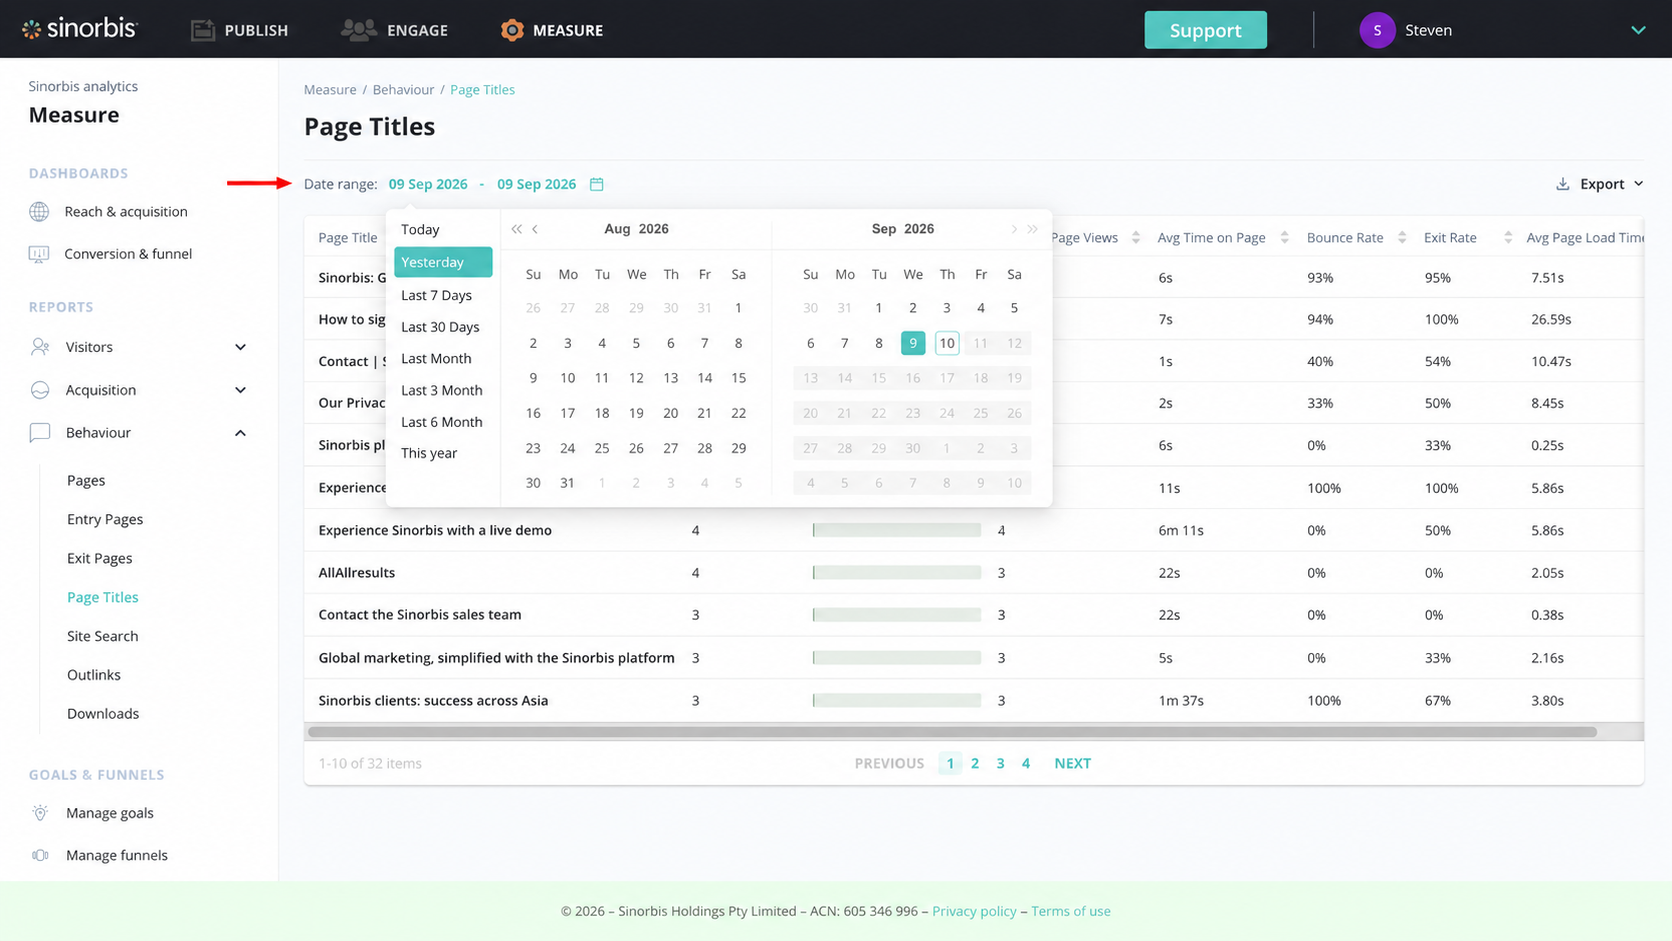The width and height of the screenshot is (1672, 941).
Task: Pick the Last 3 Month preset
Action: coord(443,390)
